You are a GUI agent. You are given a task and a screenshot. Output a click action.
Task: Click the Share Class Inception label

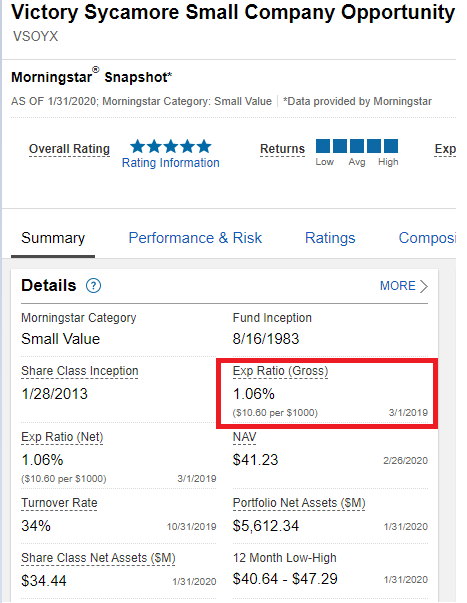coord(80,371)
